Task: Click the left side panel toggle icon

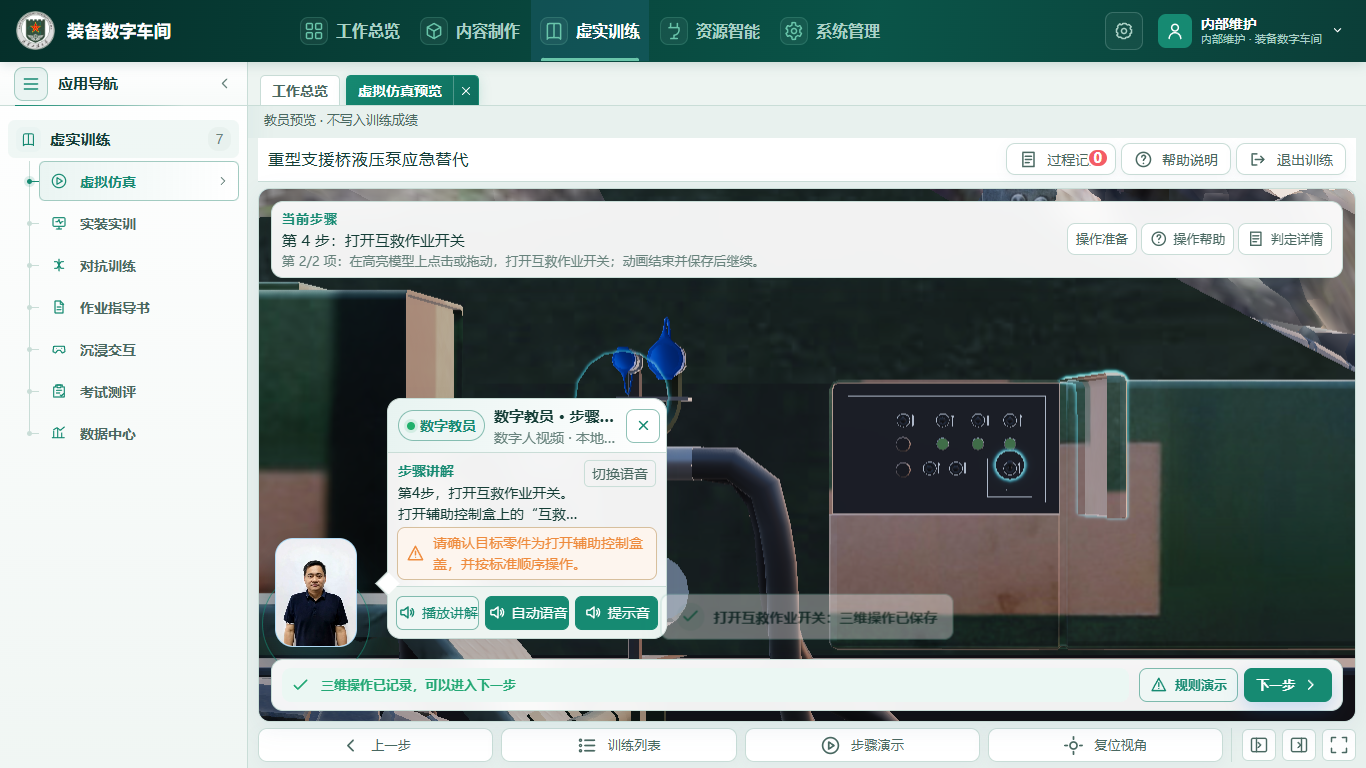Action: point(1259,745)
